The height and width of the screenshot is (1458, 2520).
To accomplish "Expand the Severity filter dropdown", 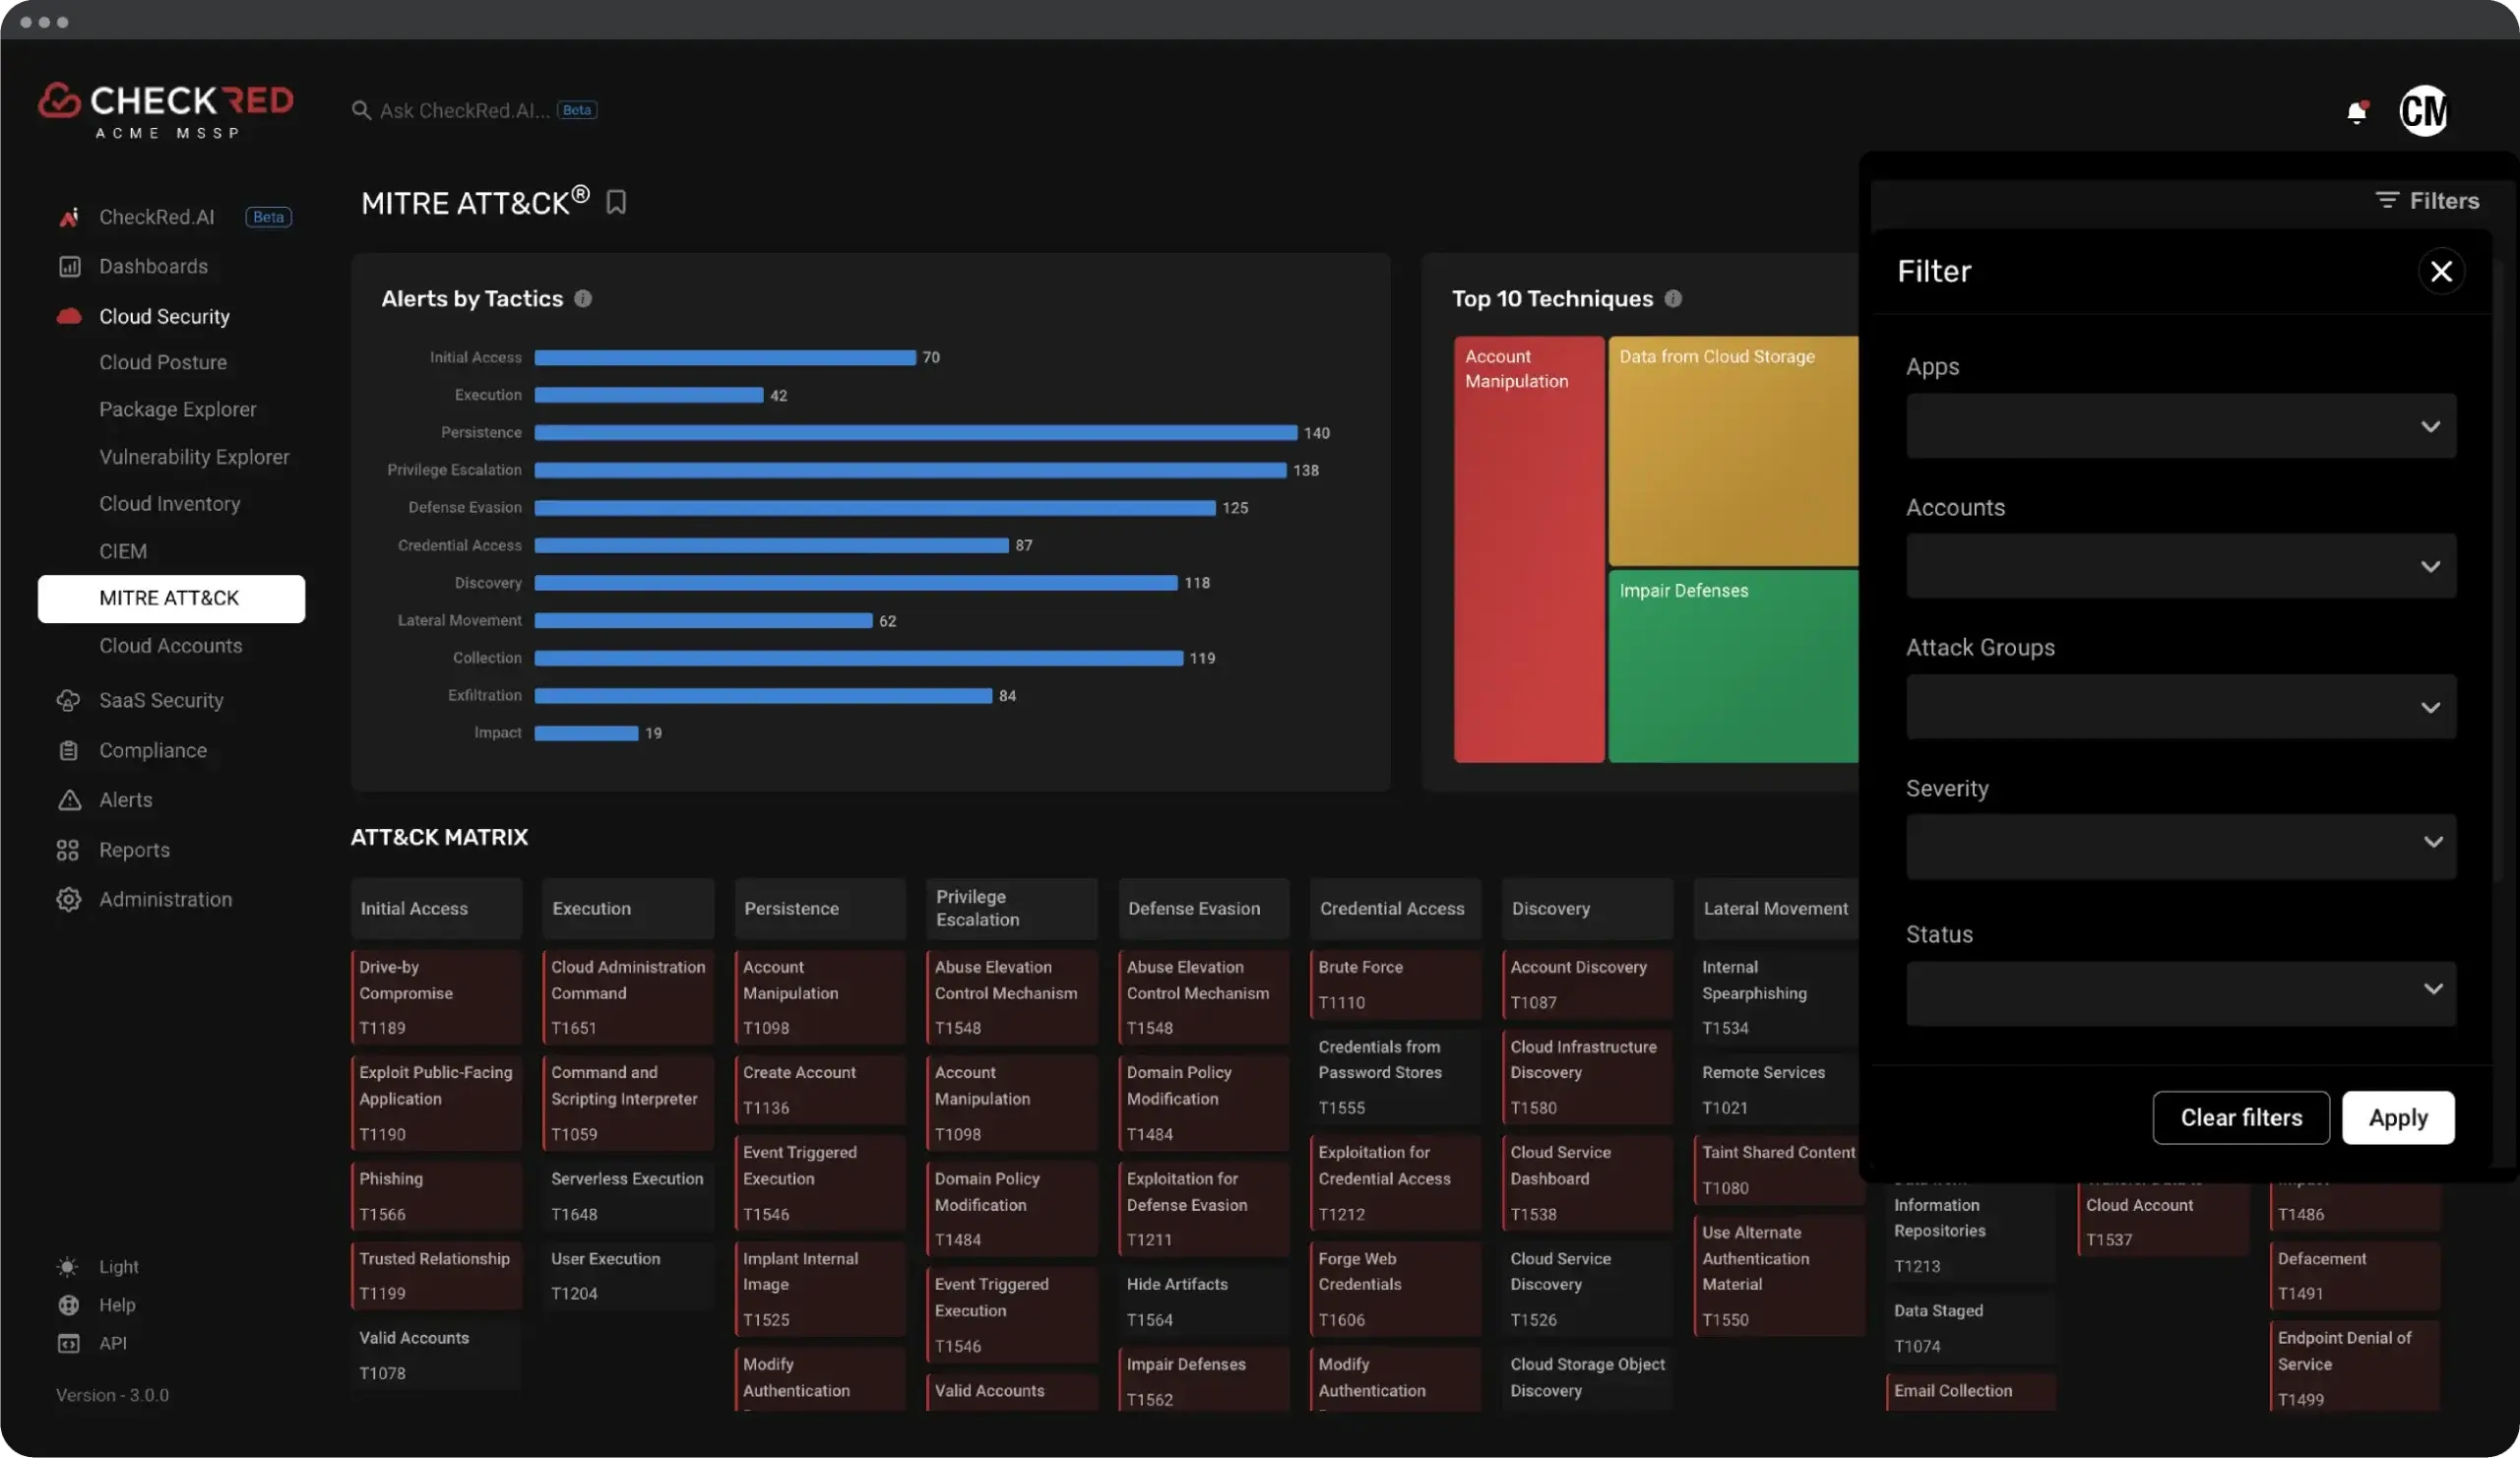I will pos(2180,846).
